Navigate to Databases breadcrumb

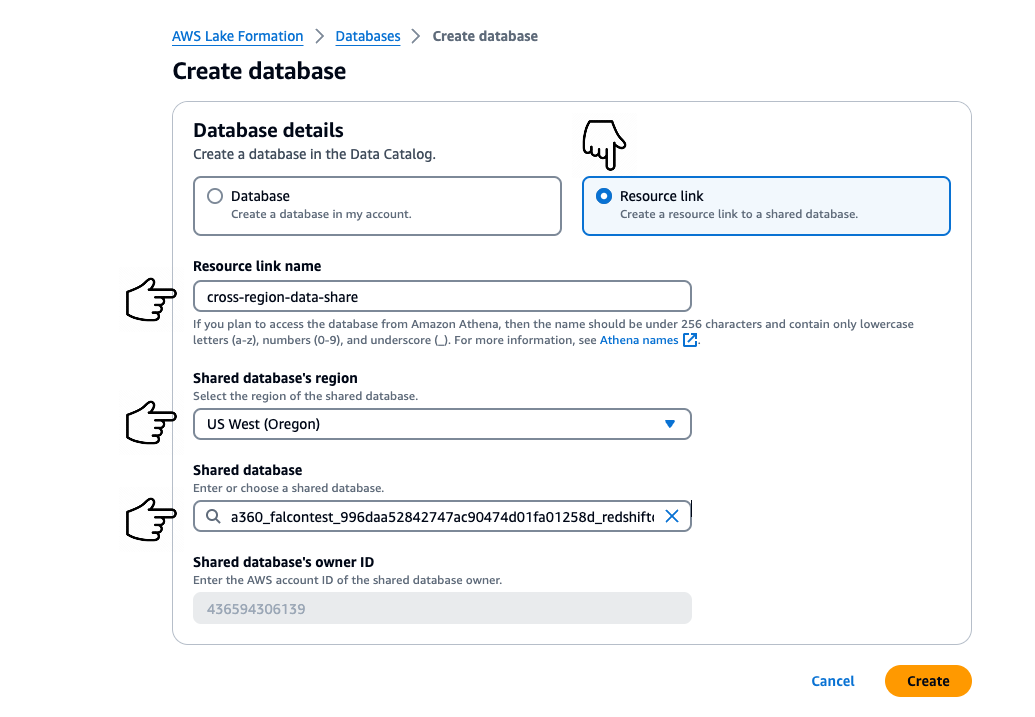[x=368, y=37]
